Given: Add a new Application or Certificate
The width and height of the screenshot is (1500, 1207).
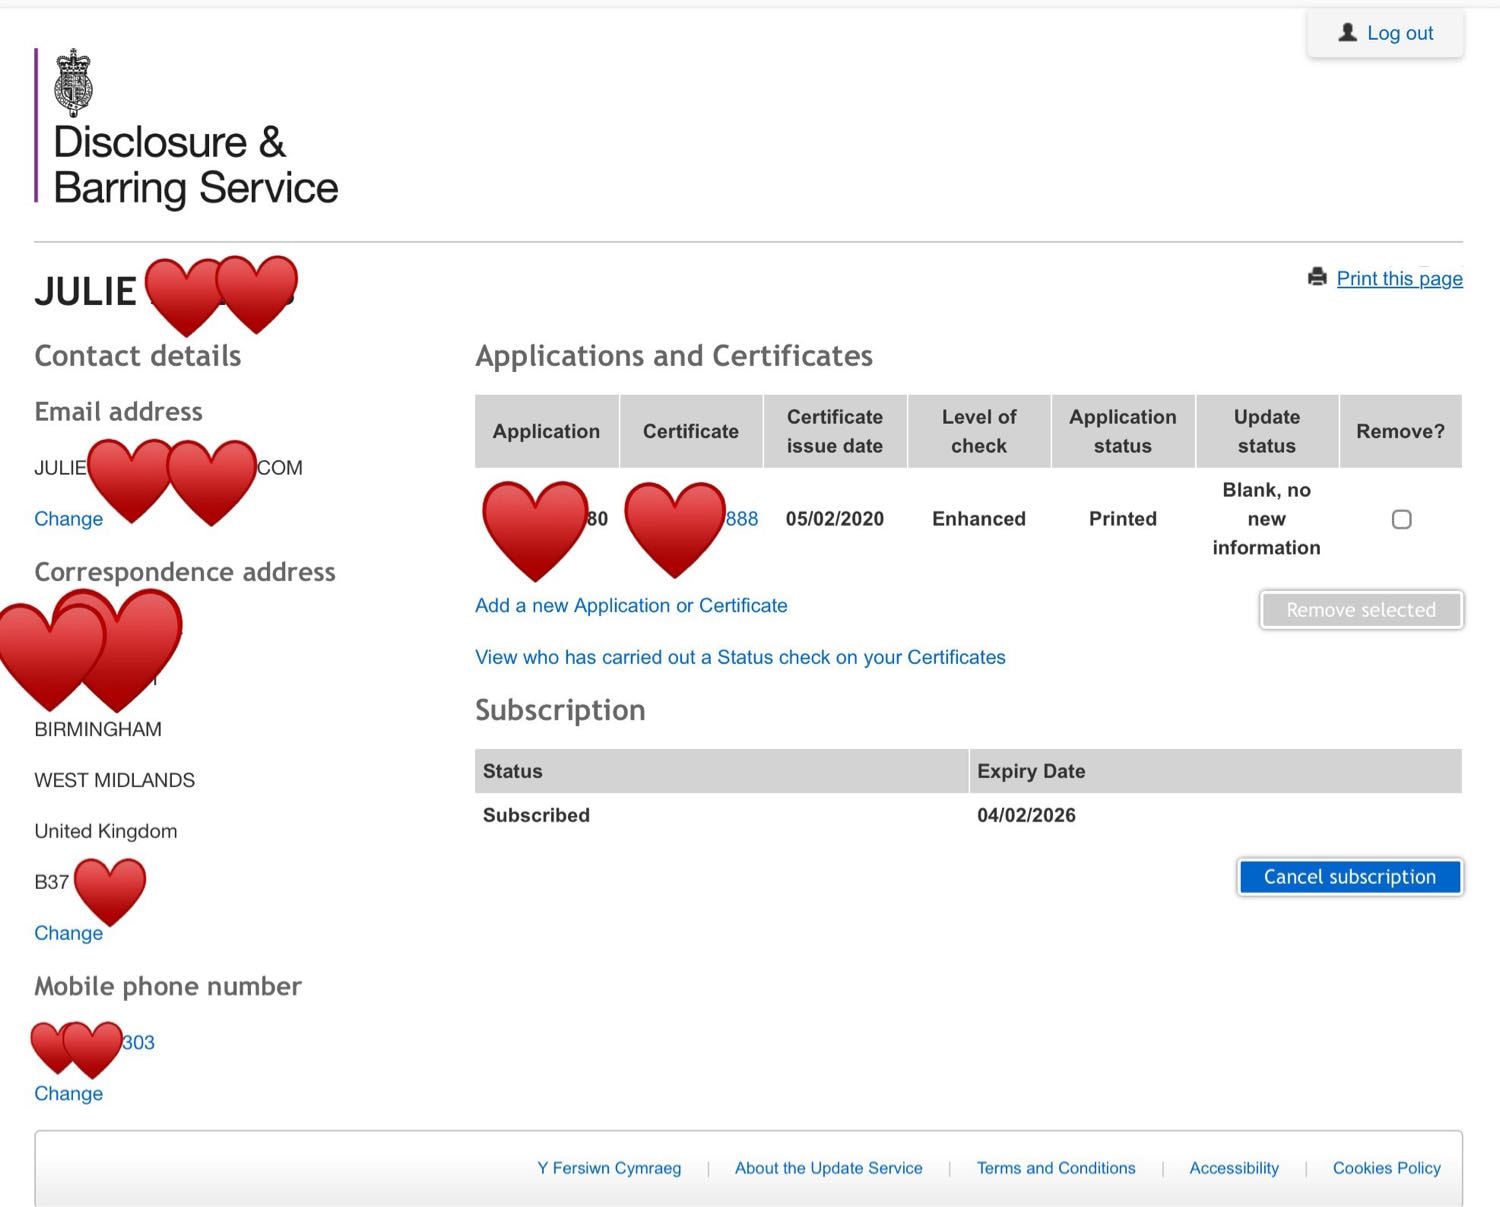Looking at the screenshot, I should (630, 605).
